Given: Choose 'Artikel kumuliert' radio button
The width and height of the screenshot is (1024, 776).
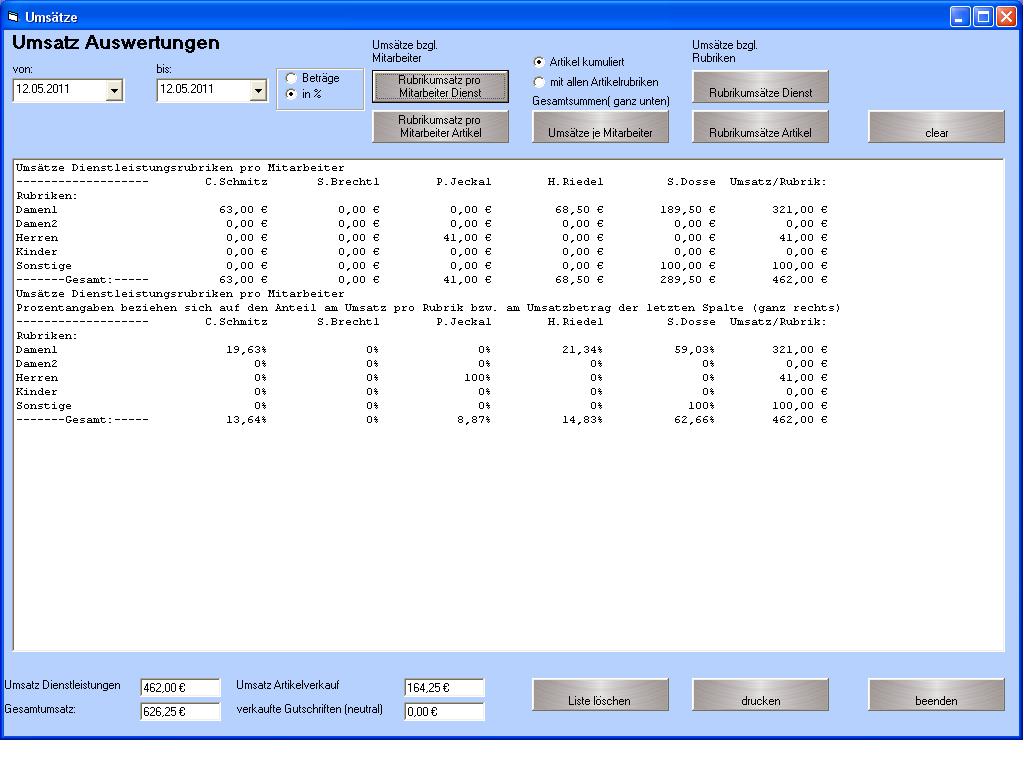Looking at the screenshot, I should [540, 62].
